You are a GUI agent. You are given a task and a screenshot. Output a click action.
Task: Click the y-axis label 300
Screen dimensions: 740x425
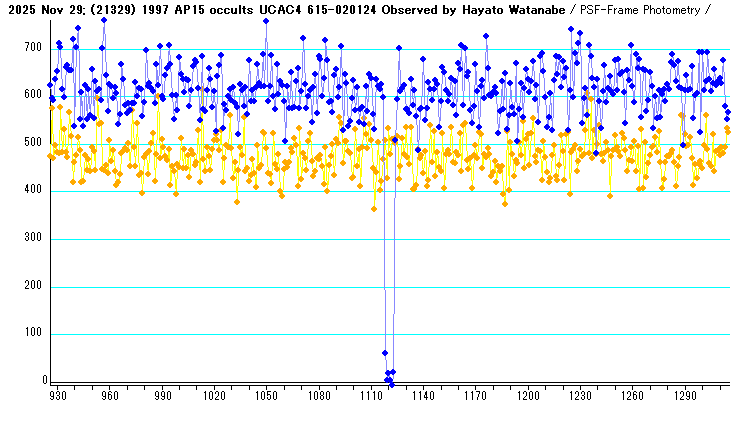click(x=33, y=239)
